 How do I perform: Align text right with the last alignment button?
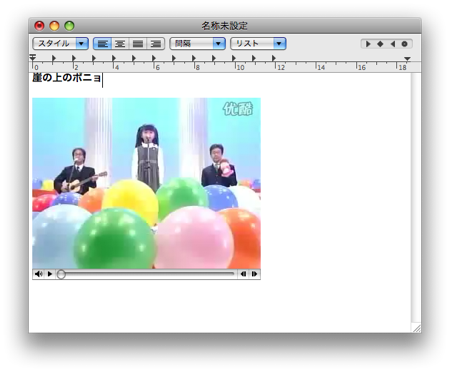pos(156,44)
